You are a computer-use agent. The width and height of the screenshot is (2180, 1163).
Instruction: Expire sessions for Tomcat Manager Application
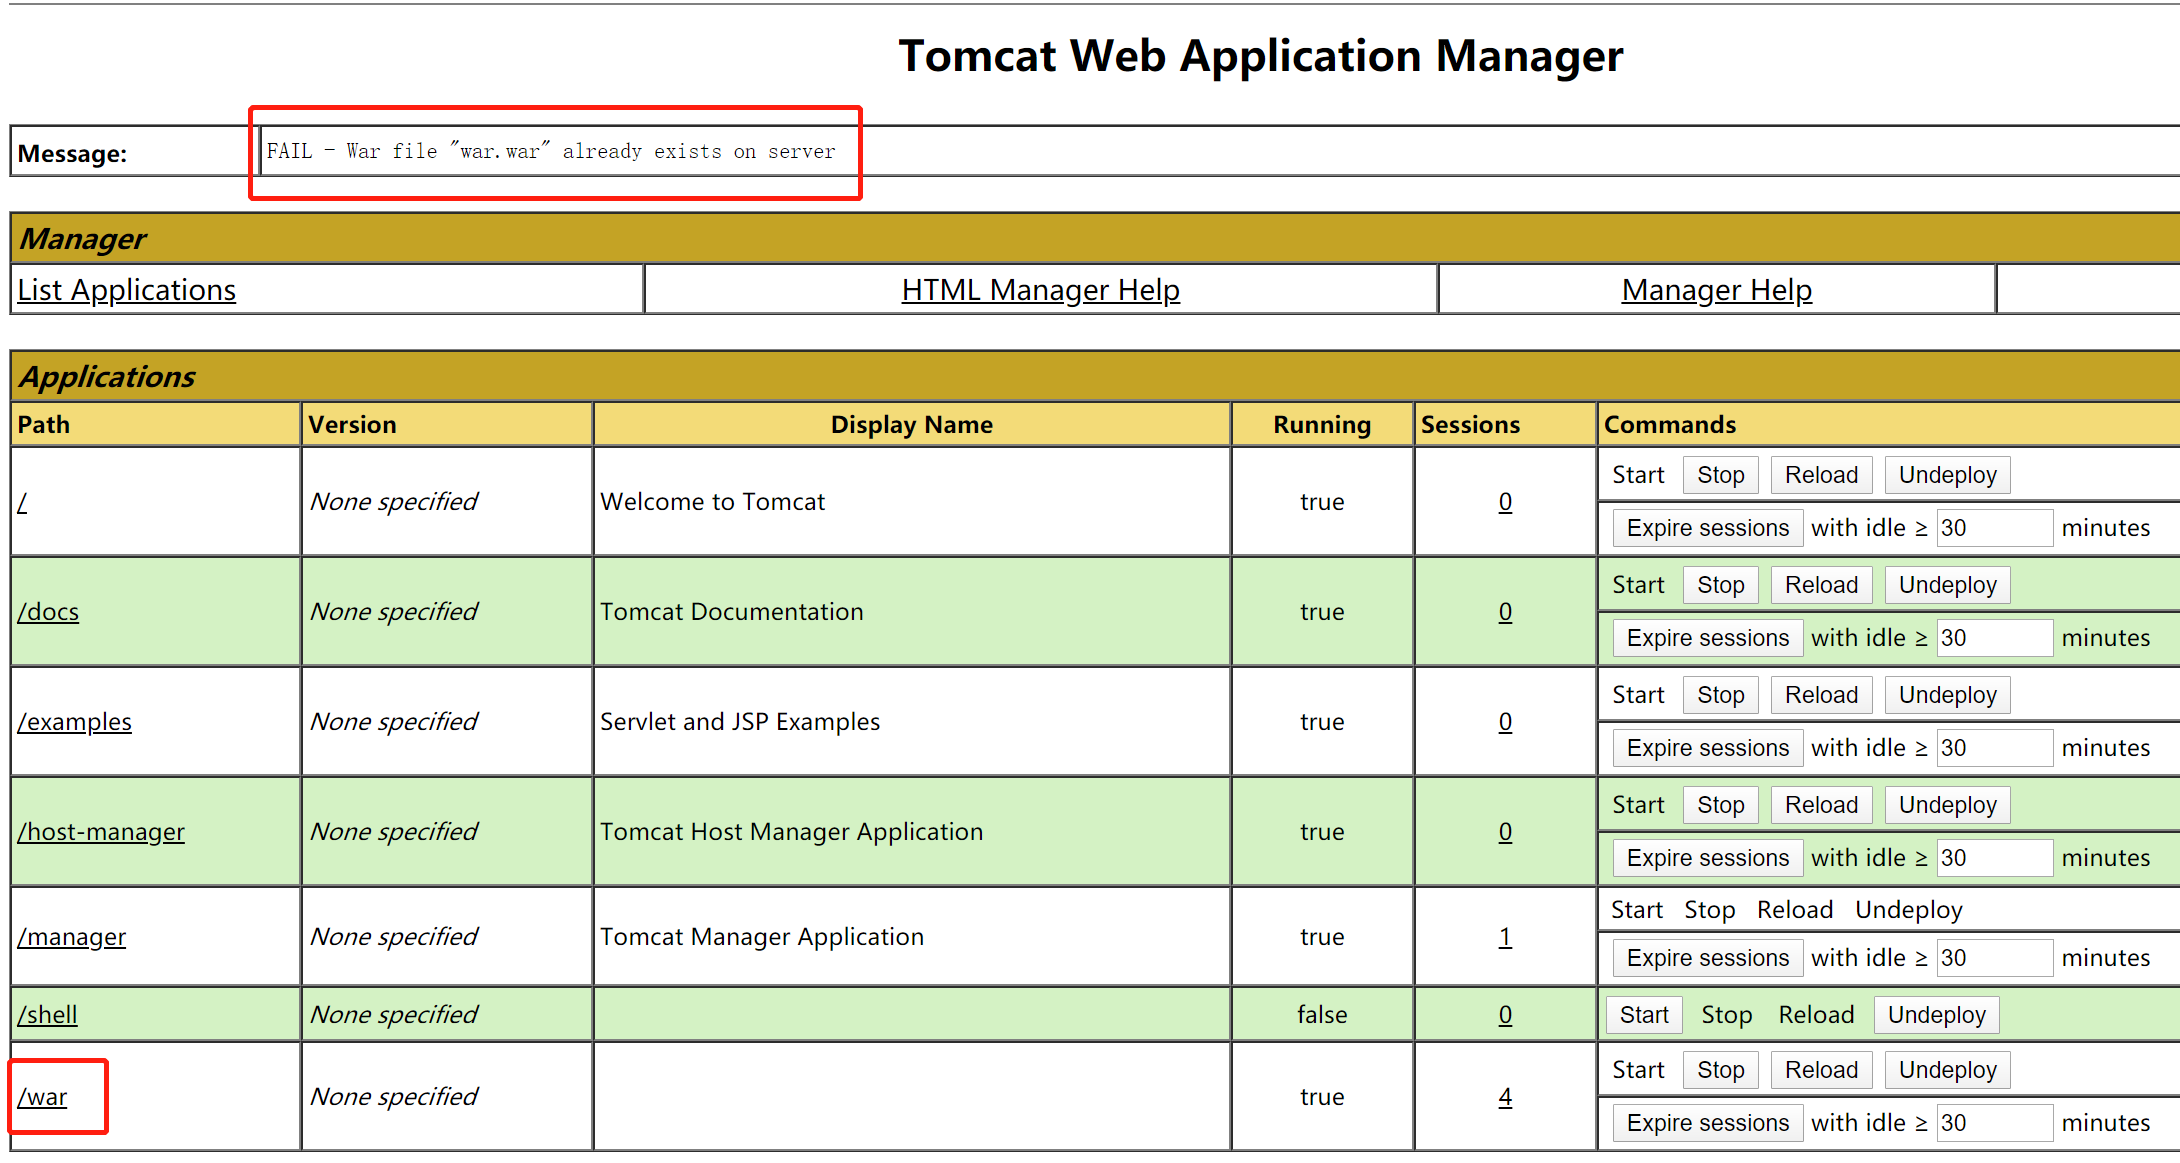pyautogui.click(x=1707, y=958)
